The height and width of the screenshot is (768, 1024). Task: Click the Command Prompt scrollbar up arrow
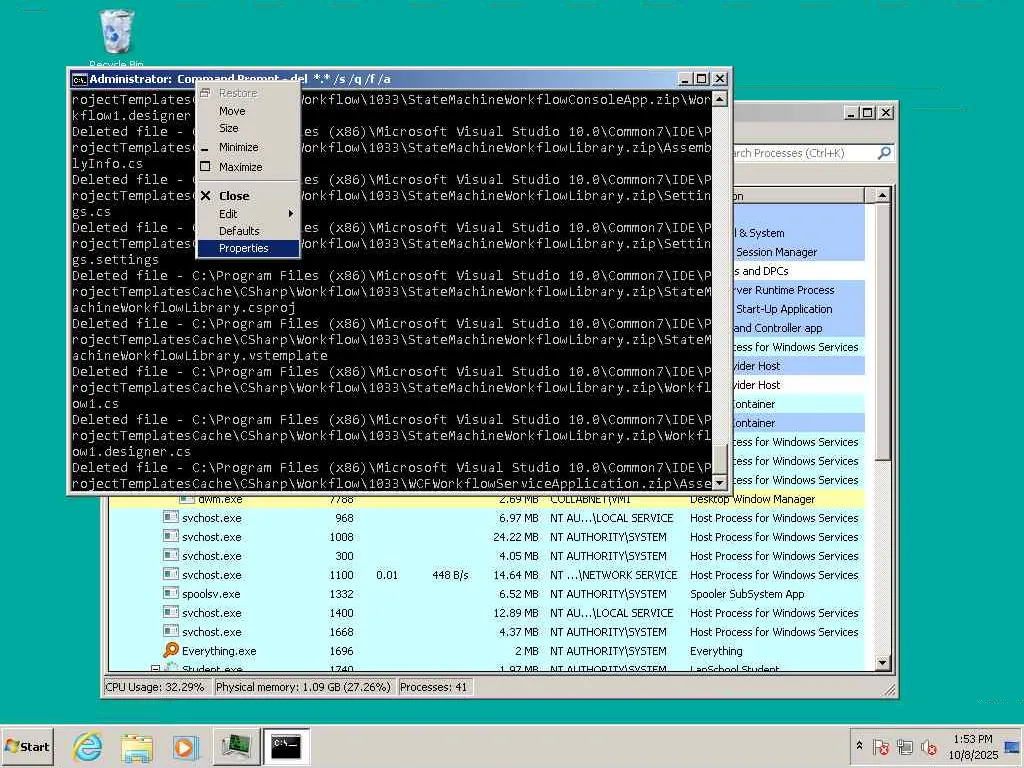coord(720,100)
